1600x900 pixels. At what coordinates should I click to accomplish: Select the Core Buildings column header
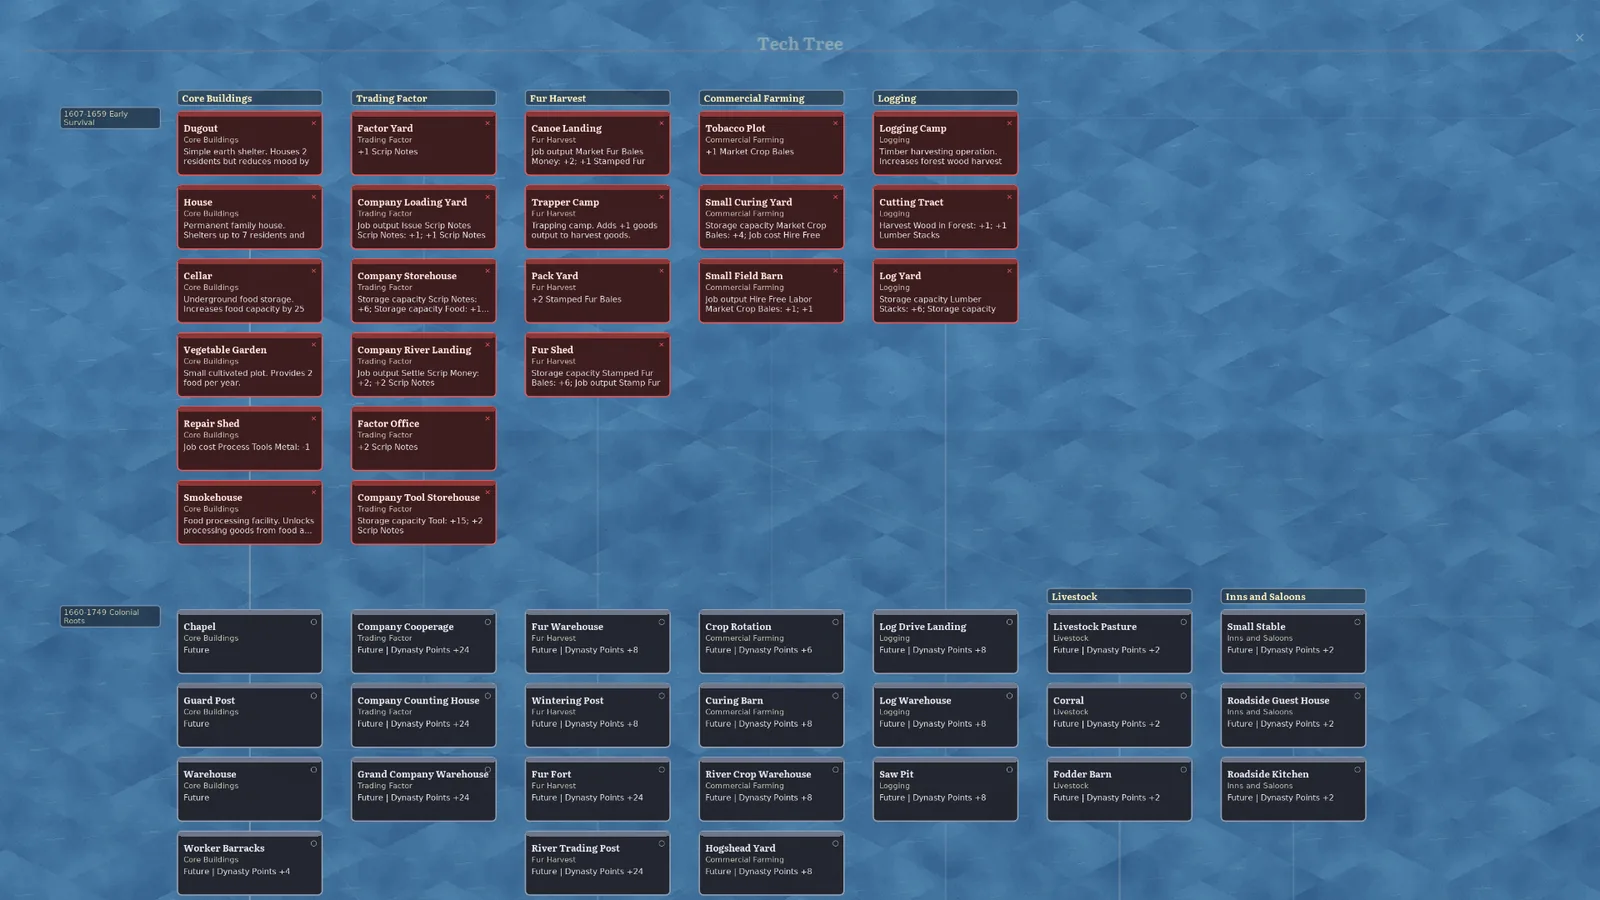click(250, 98)
